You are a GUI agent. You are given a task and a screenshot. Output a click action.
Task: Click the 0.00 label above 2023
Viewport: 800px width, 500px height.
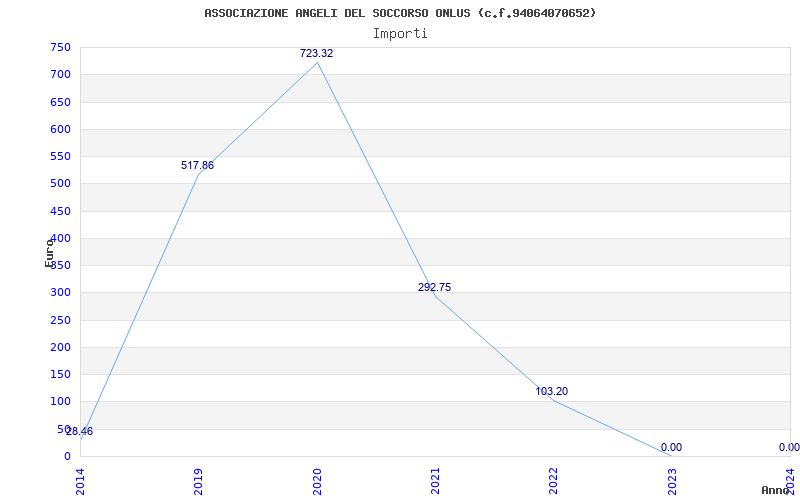pos(671,447)
